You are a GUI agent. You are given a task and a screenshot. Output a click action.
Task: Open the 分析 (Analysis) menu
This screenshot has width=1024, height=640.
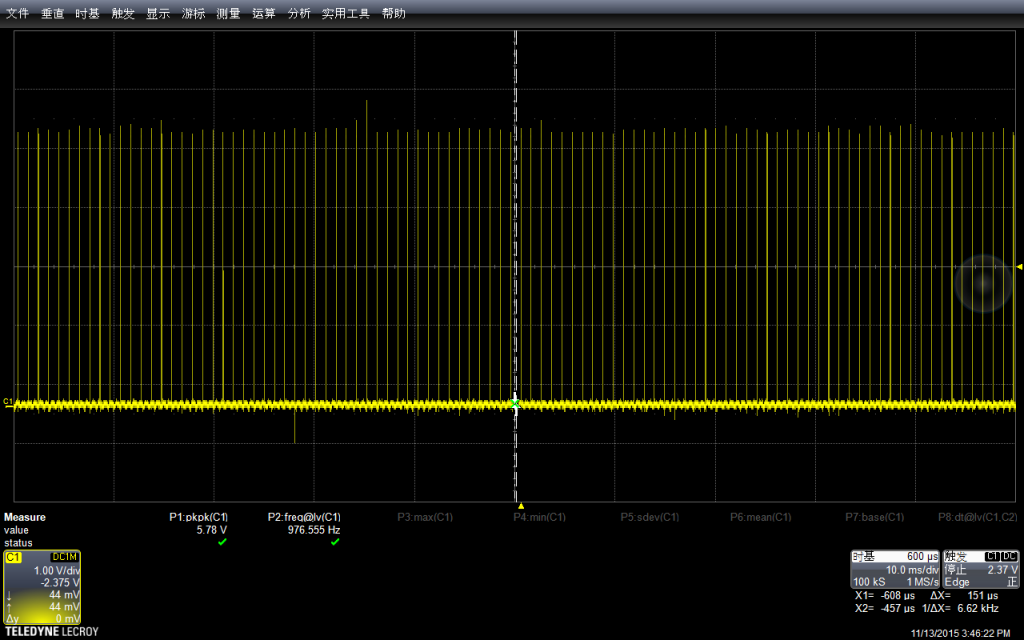299,13
